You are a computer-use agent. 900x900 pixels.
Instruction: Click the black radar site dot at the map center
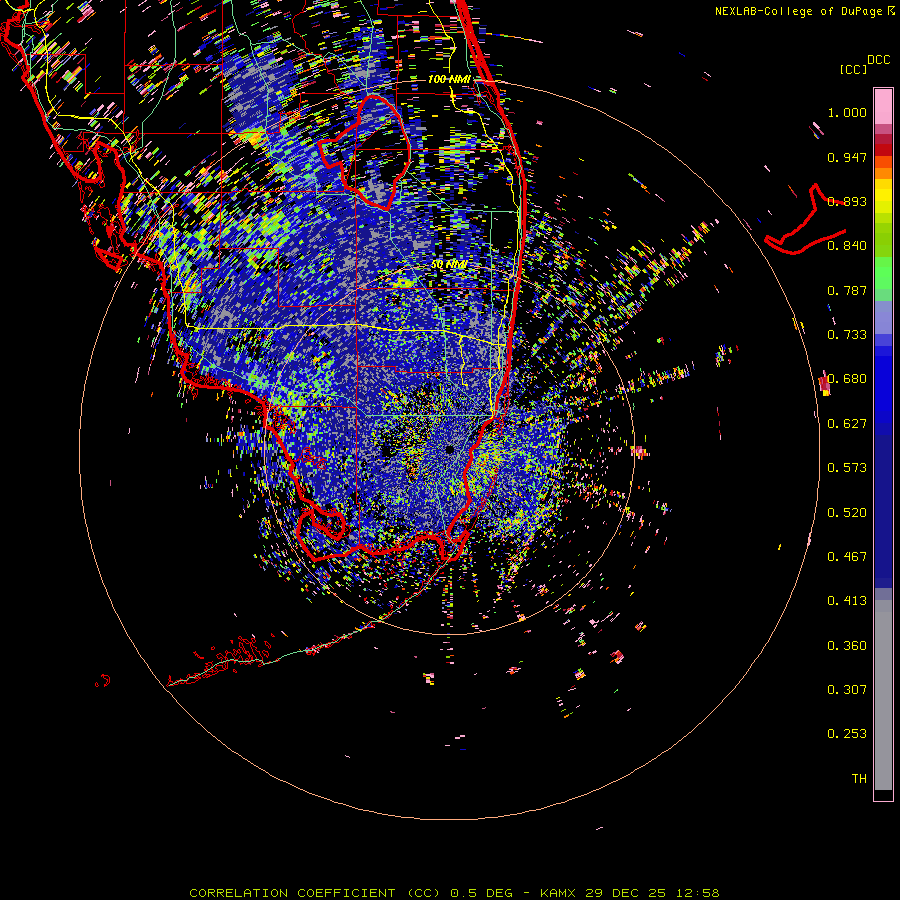coord(450,449)
